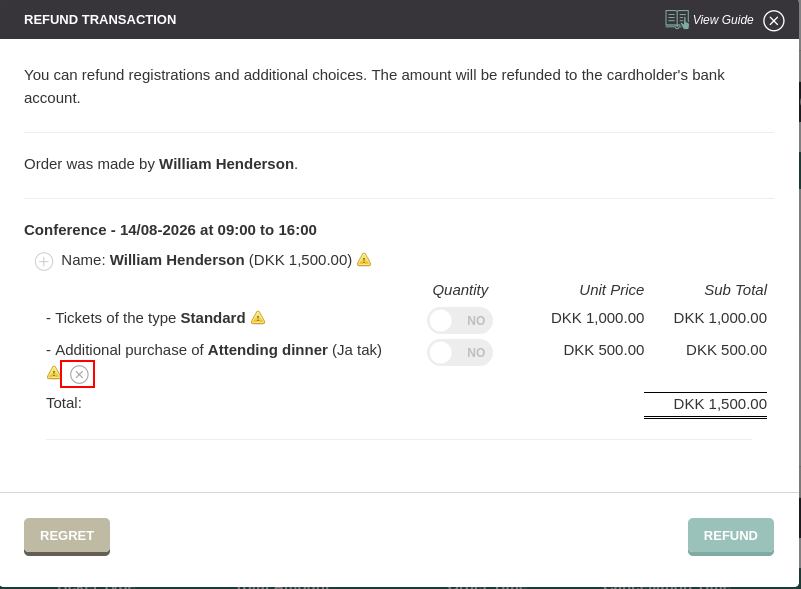Close the Refund Transaction dialog
This screenshot has height=589, width=801.
[x=773, y=20]
